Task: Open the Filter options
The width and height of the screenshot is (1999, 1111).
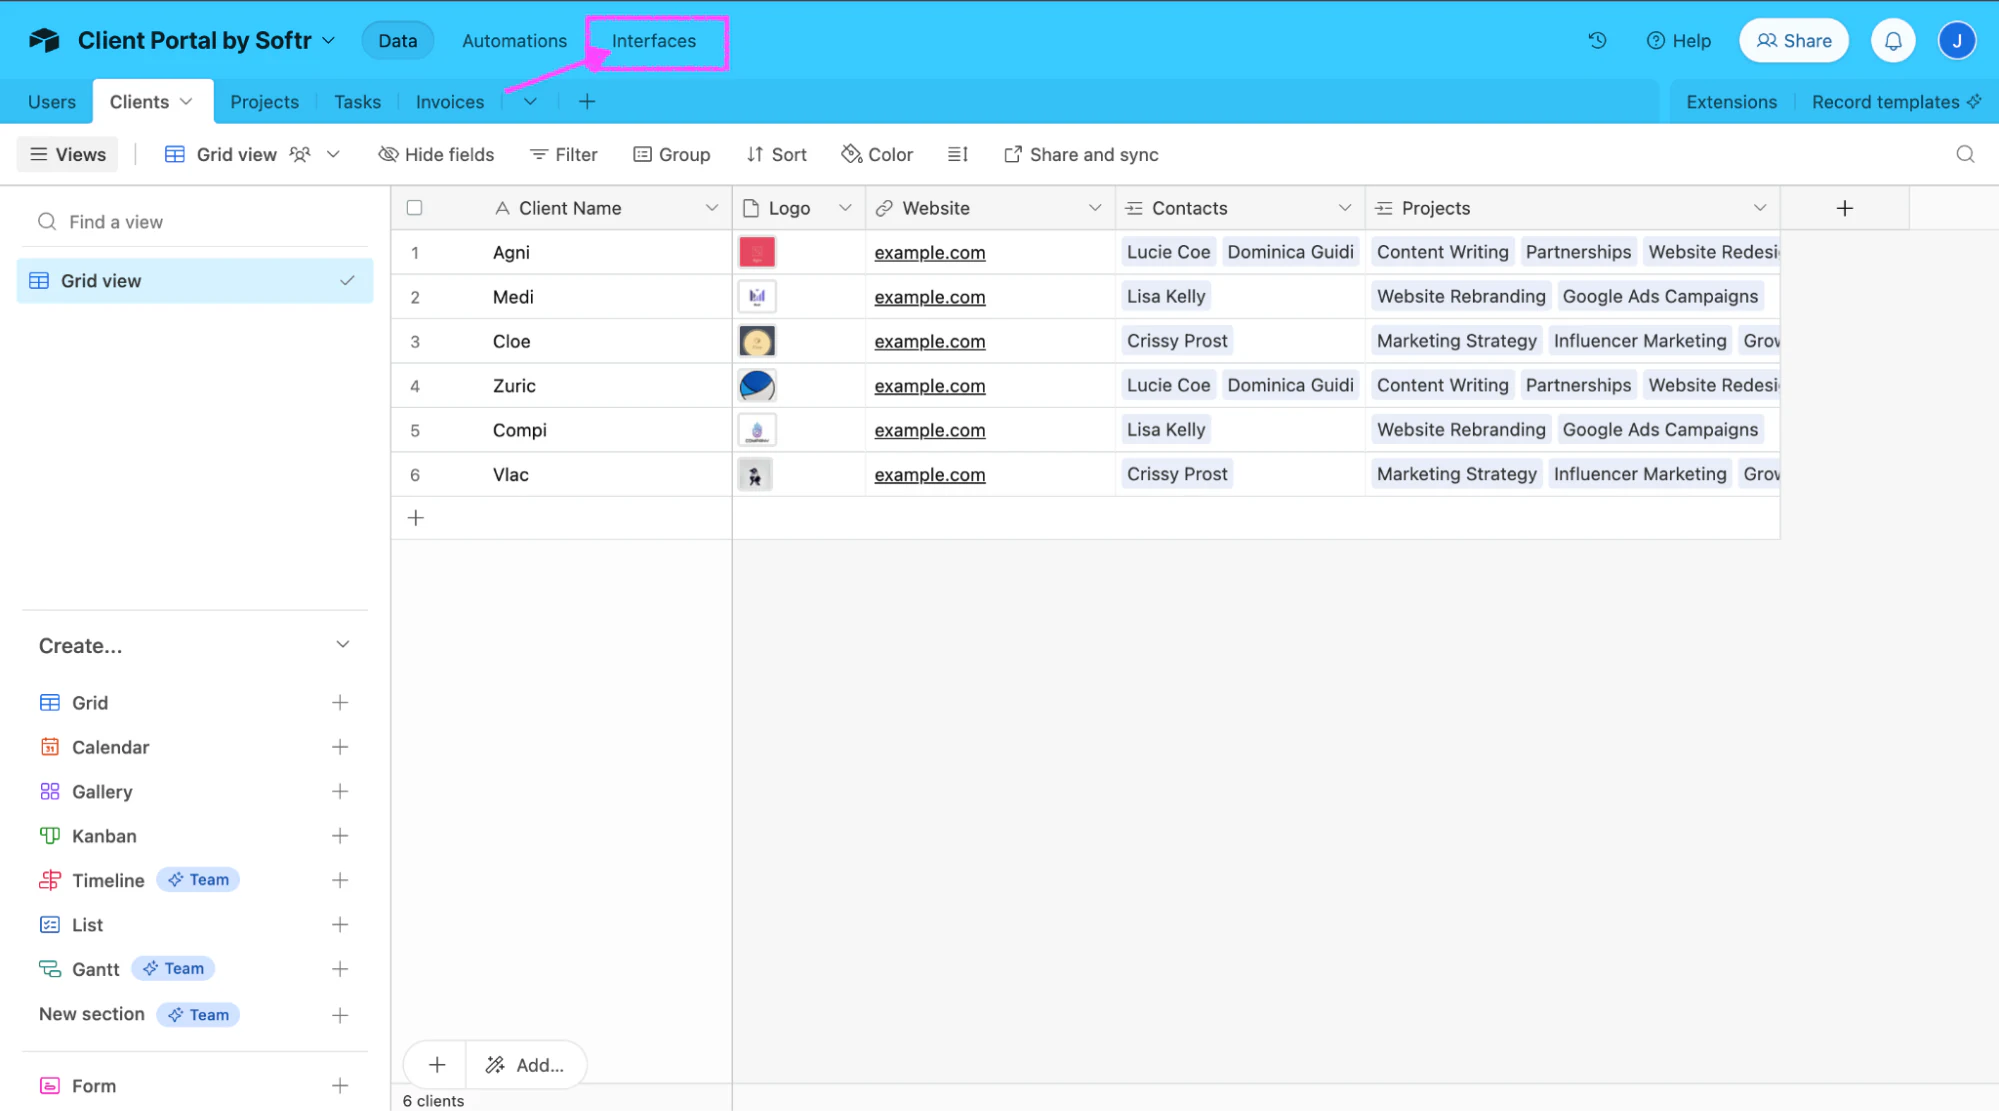Action: [x=564, y=154]
